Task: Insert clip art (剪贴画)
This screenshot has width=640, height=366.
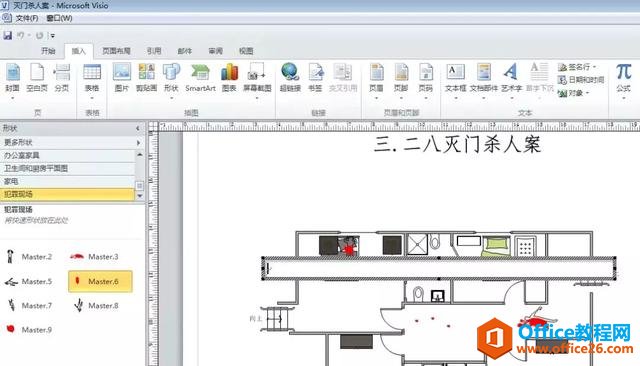Action: coord(146,78)
